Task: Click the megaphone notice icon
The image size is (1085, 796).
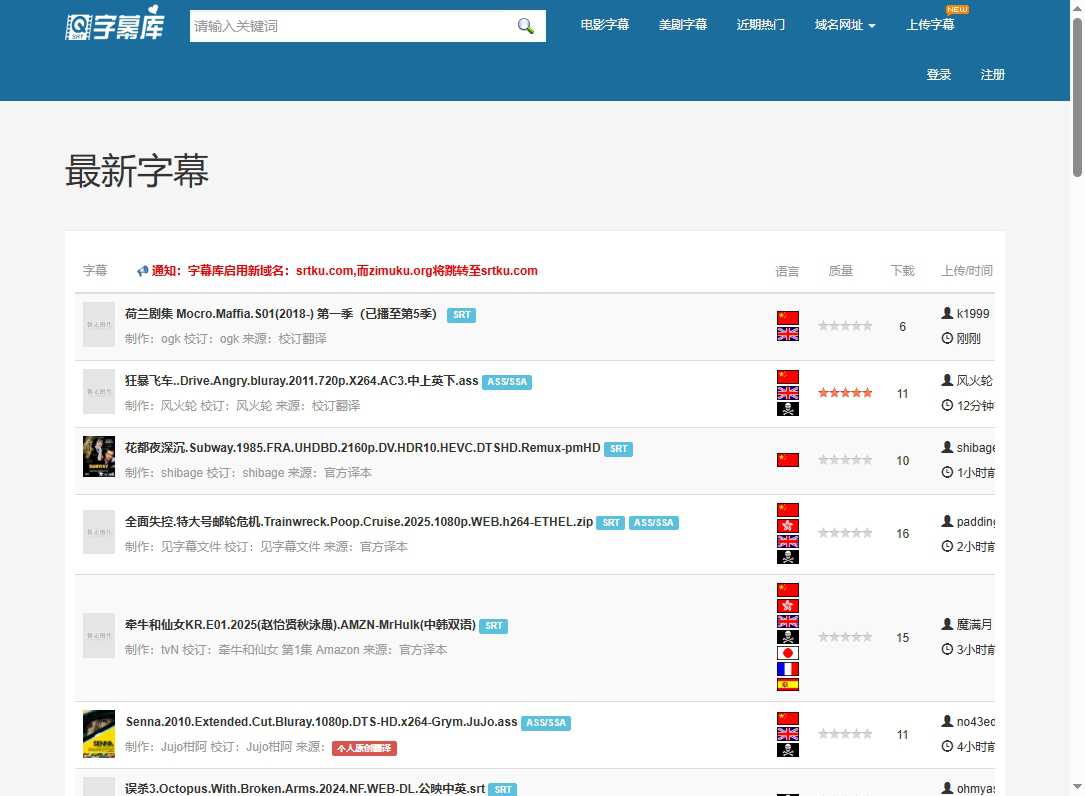Action: [143, 271]
